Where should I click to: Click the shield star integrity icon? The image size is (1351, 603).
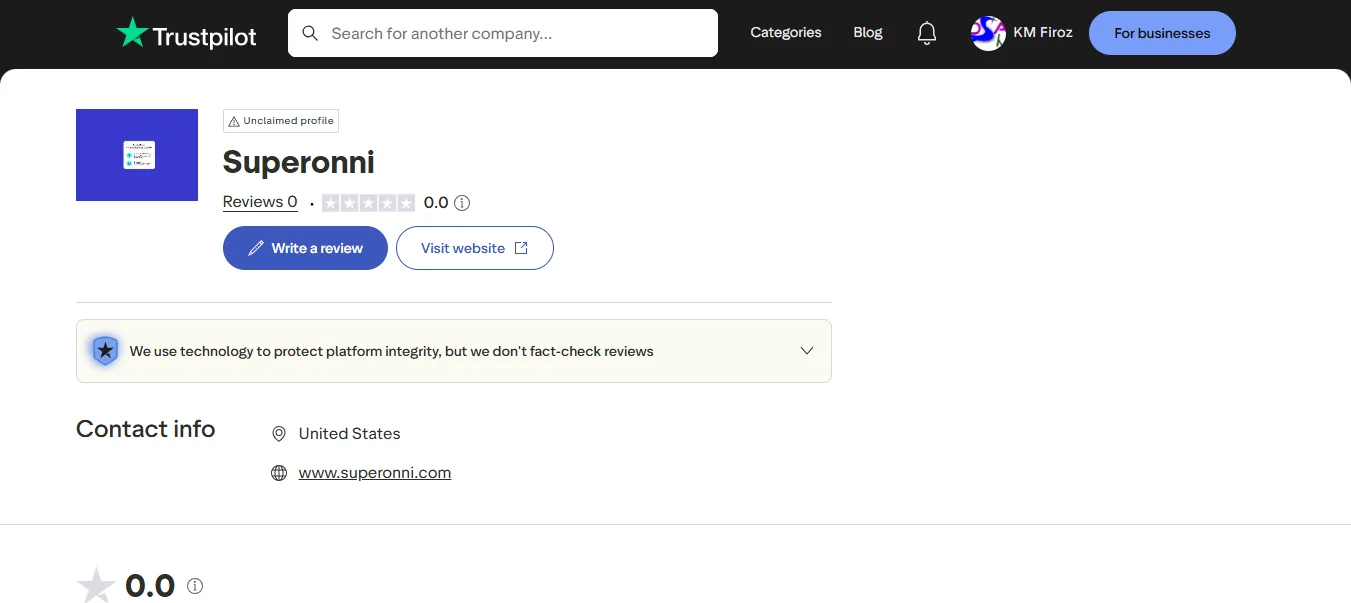[x=105, y=351]
